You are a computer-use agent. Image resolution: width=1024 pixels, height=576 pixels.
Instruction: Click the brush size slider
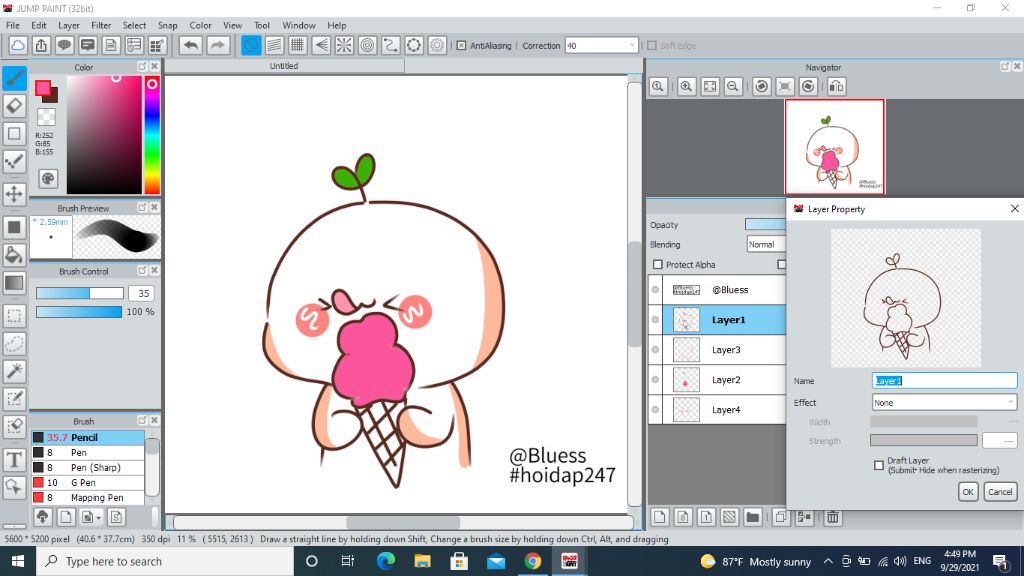79,293
